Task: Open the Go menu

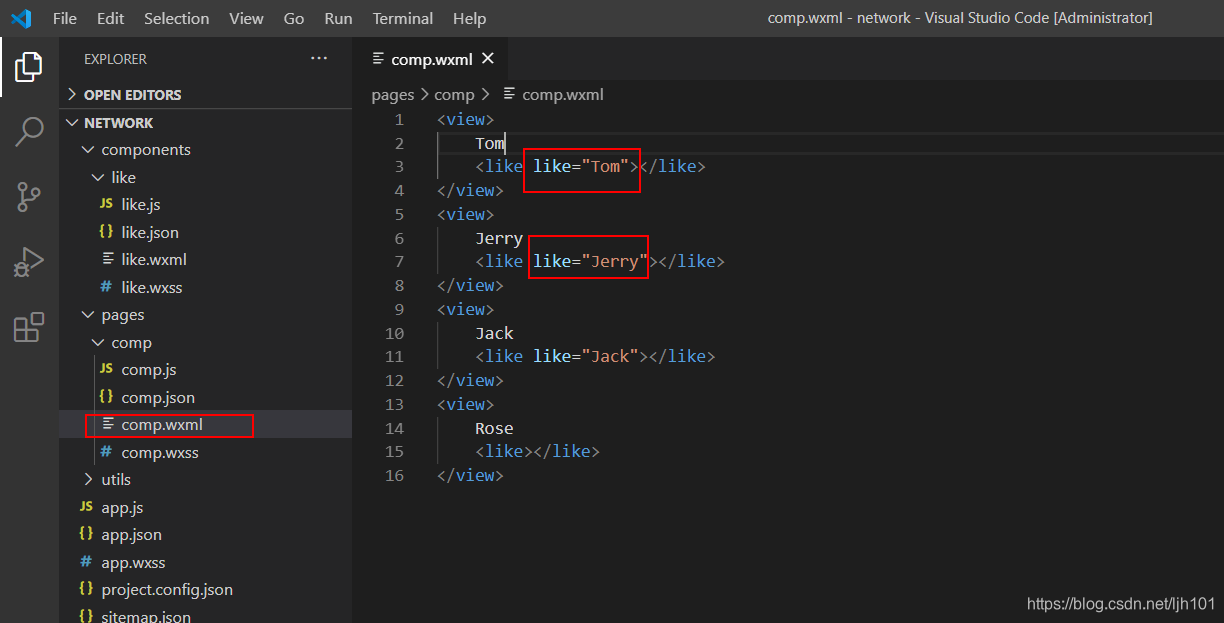Action: click(294, 18)
